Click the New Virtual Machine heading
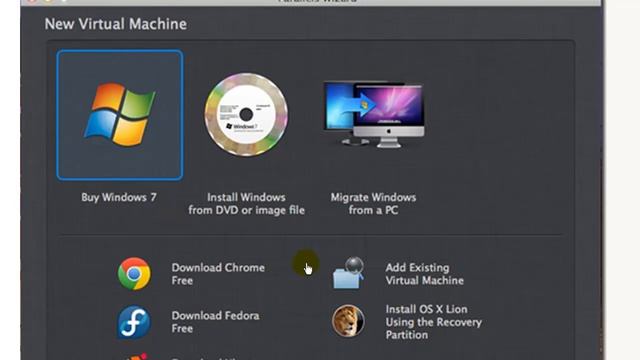The width and height of the screenshot is (640, 360). tap(116, 24)
